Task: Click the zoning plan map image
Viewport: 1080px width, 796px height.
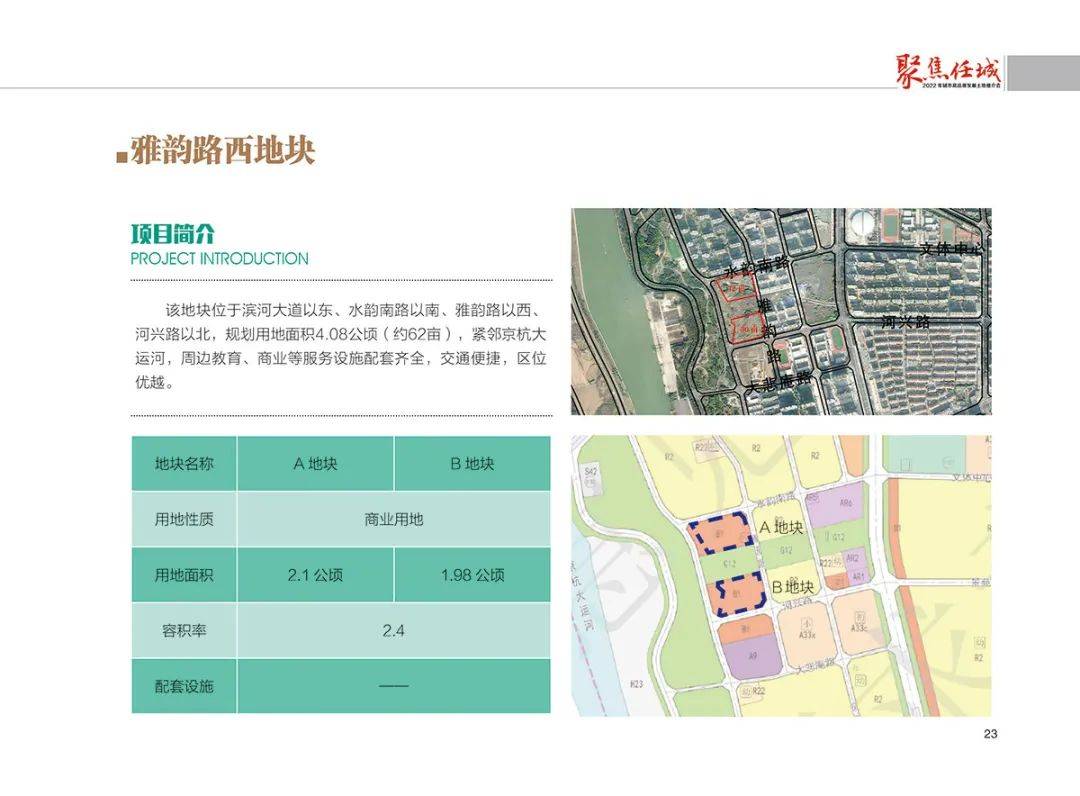Action: pyautogui.click(x=781, y=576)
